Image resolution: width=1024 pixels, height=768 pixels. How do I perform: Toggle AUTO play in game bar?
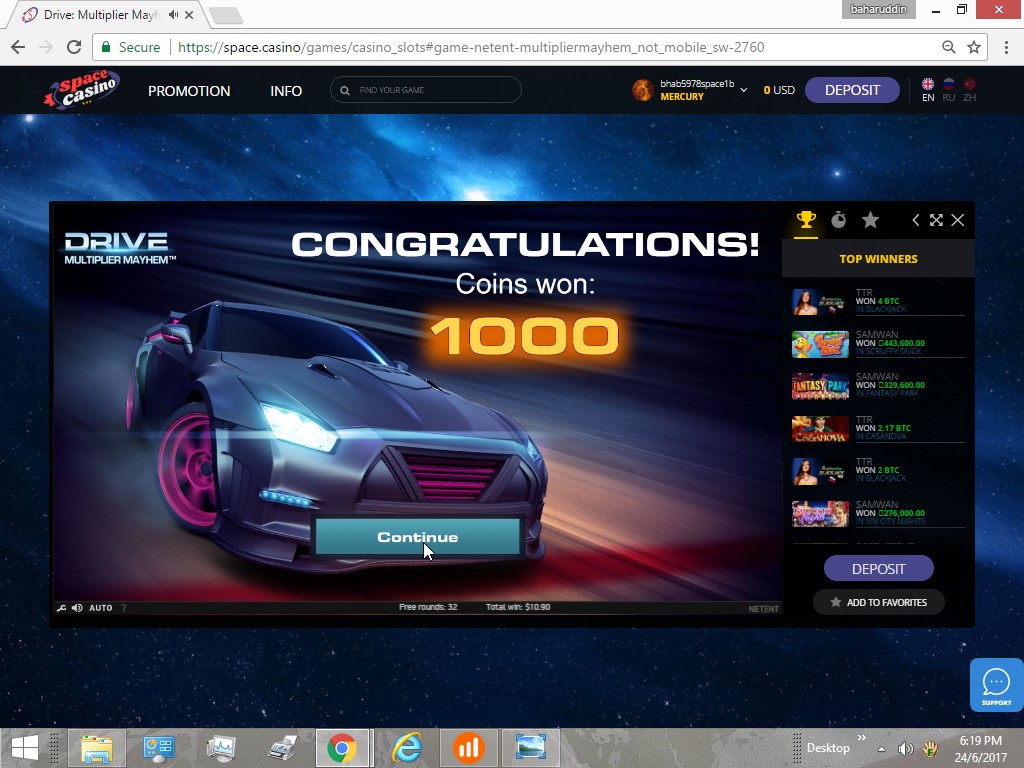101,607
